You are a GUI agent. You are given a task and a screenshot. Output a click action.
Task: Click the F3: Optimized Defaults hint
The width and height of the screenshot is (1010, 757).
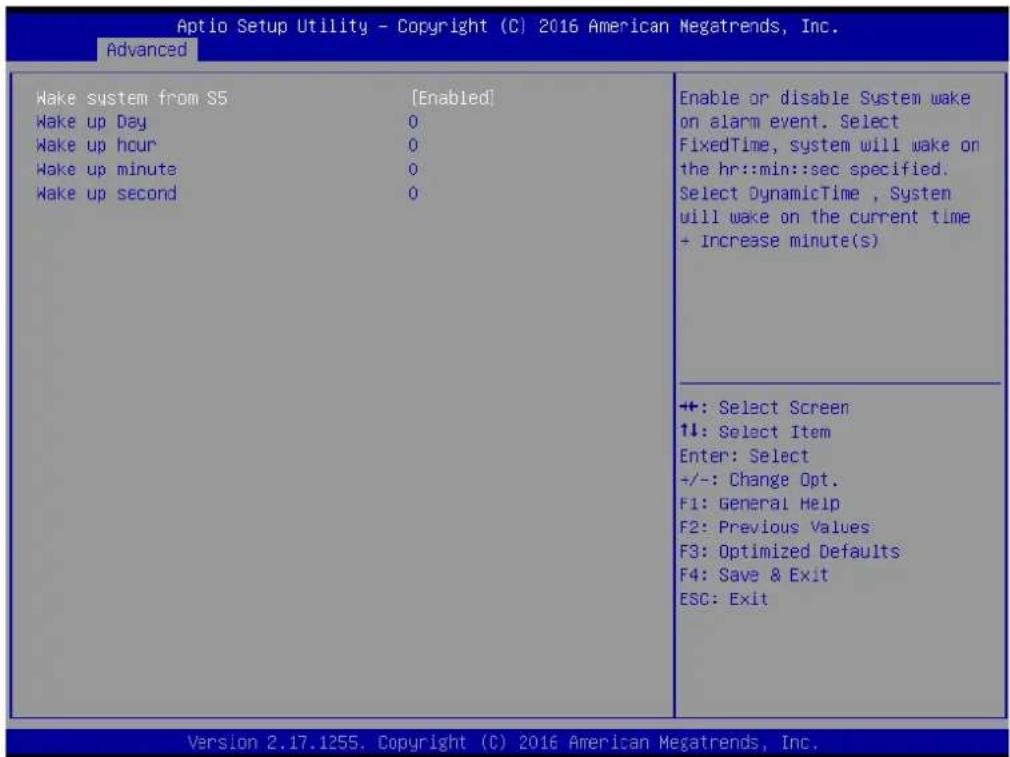coord(789,551)
